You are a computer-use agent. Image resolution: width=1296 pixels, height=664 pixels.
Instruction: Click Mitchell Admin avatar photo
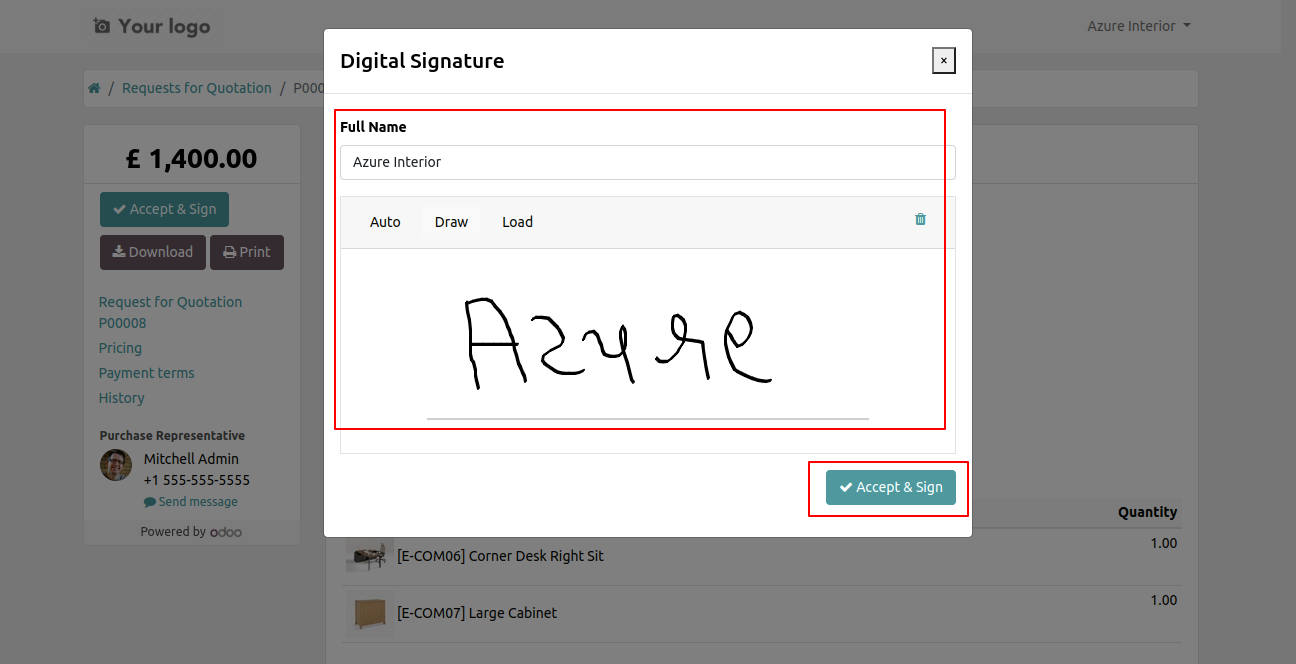coord(116,465)
